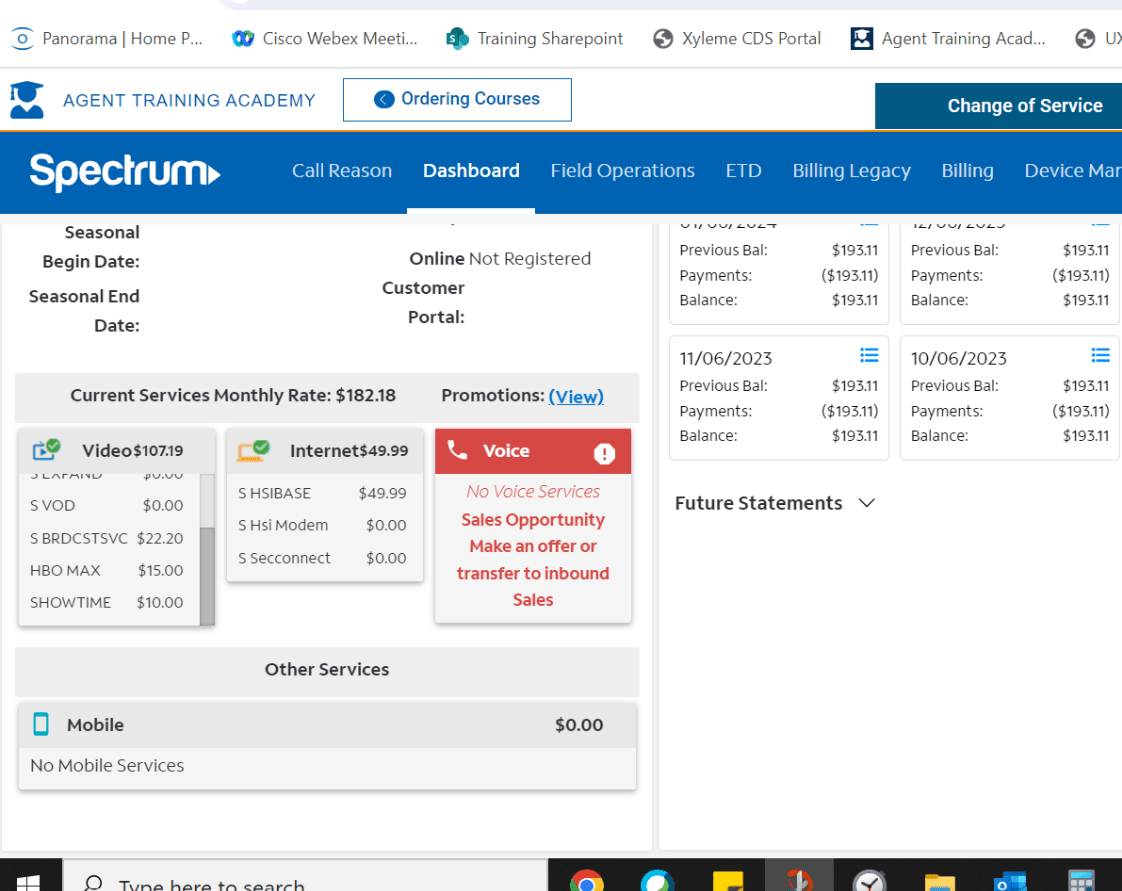Image resolution: width=1122 pixels, height=891 pixels.
Task: Click the Spectrum logo
Action: [x=125, y=171]
